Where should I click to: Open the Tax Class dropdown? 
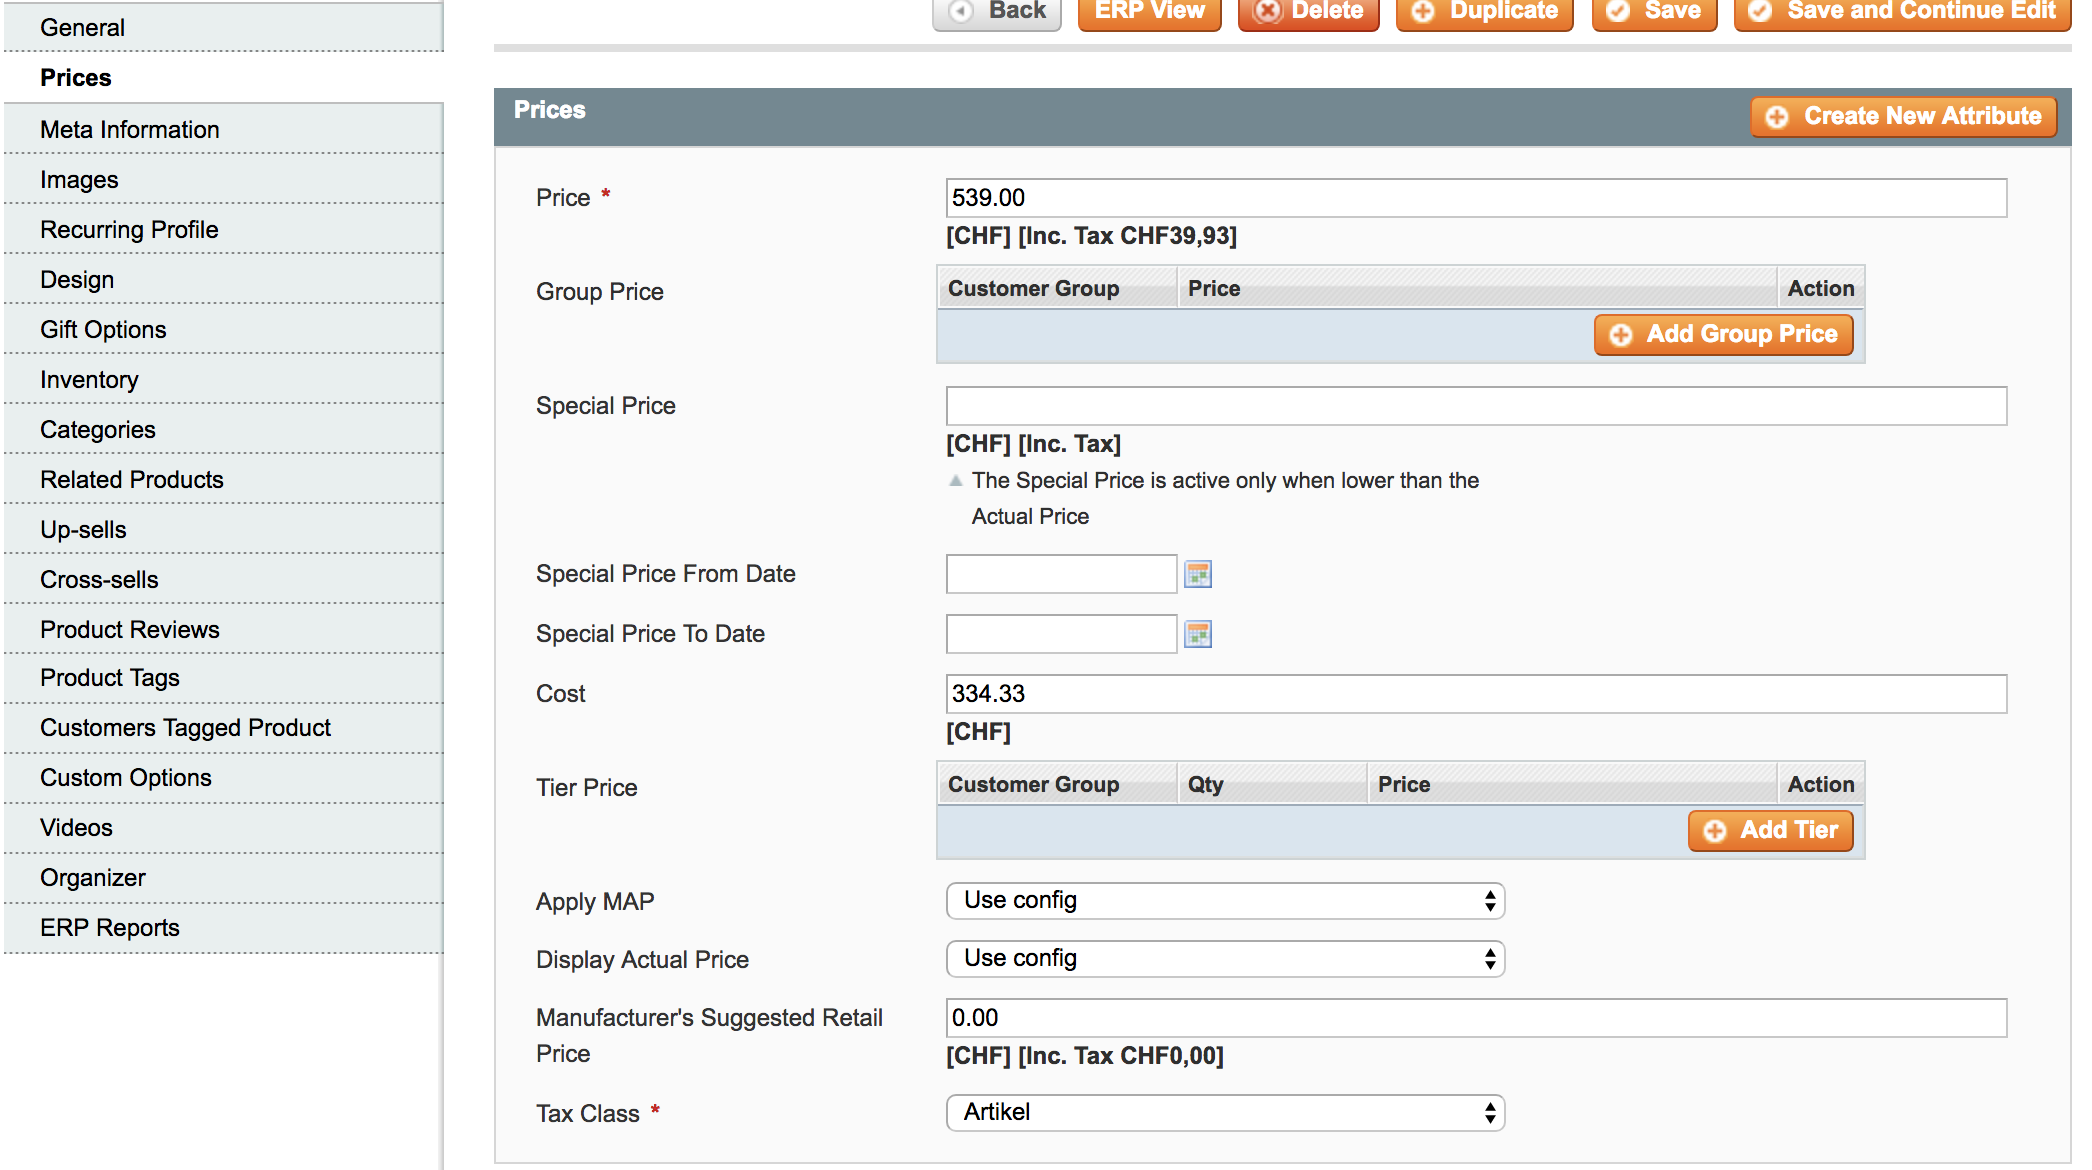1224,1112
